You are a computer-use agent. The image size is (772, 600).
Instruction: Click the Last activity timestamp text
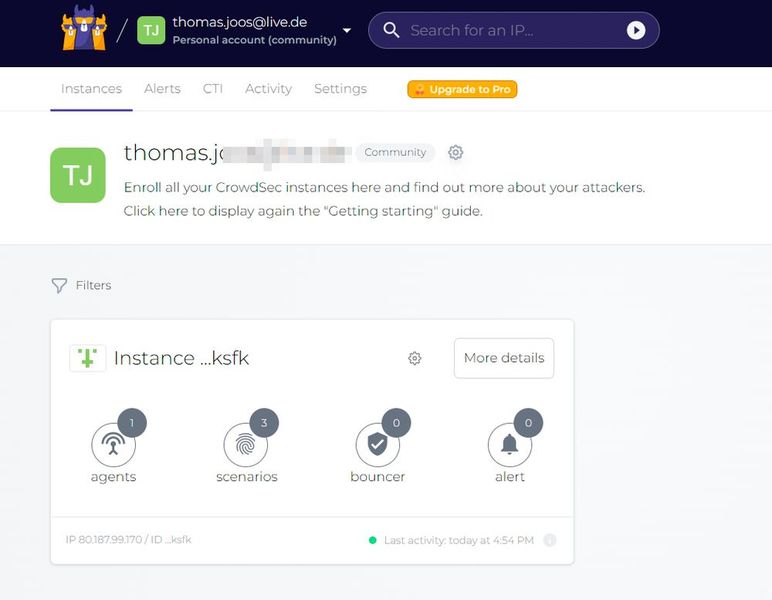[459, 540]
